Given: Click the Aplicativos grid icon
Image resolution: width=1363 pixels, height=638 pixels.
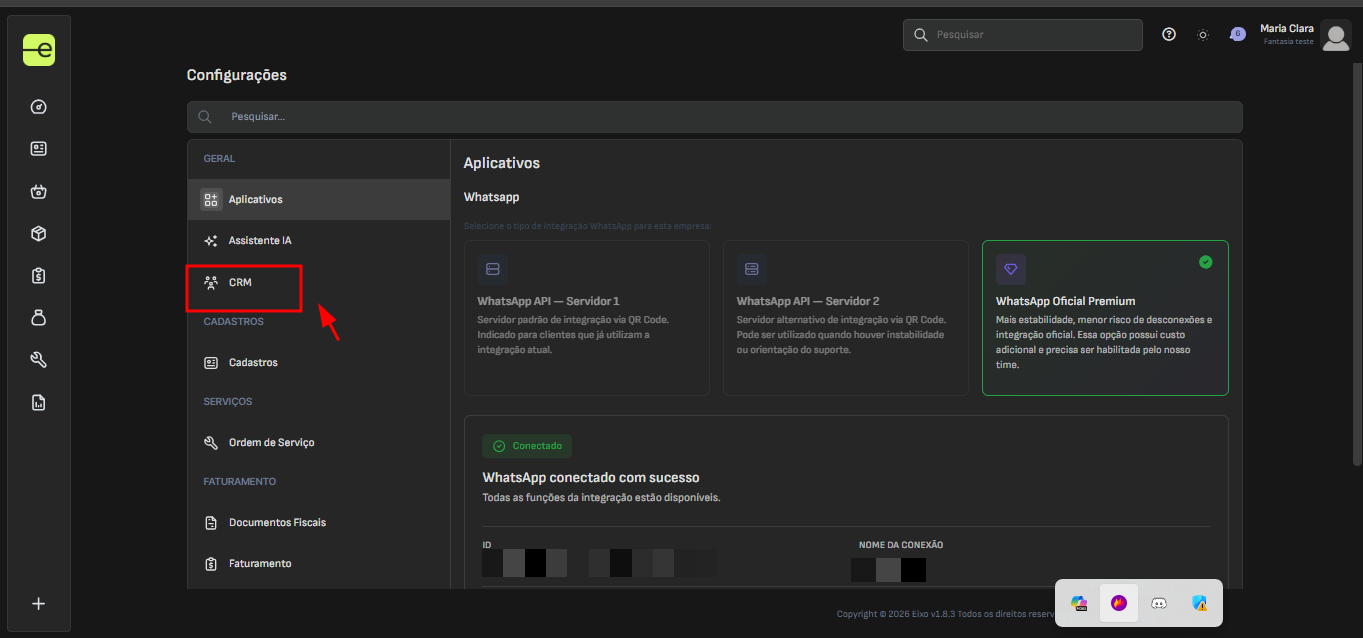Looking at the screenshot, I should (x=211, y=199).
